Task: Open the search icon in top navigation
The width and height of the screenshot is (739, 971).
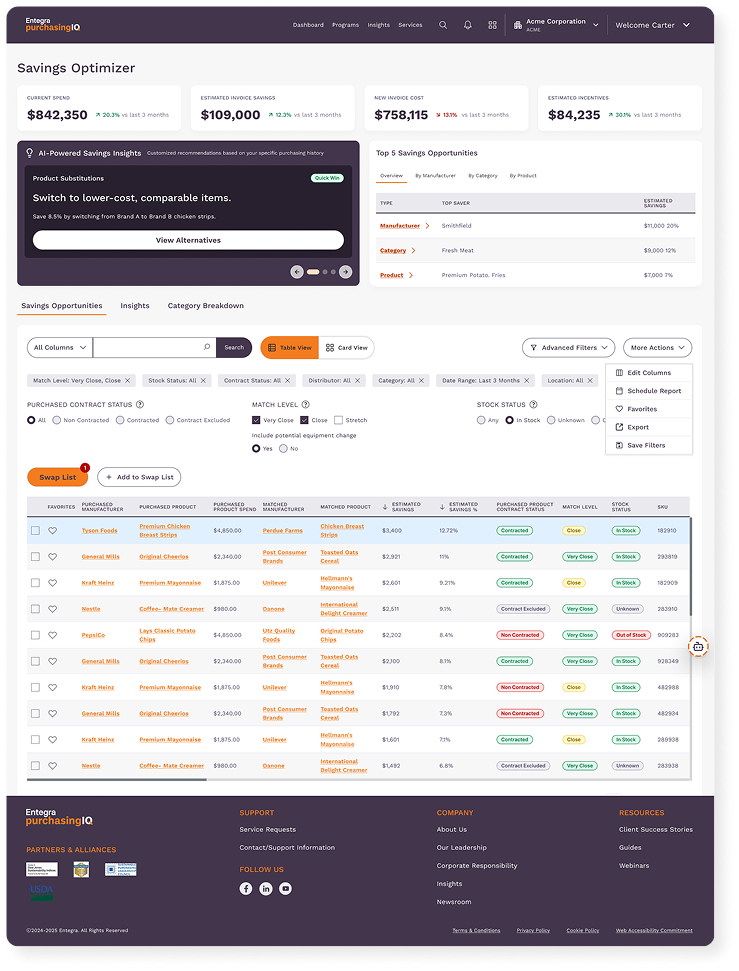Action: pos(443,25)
